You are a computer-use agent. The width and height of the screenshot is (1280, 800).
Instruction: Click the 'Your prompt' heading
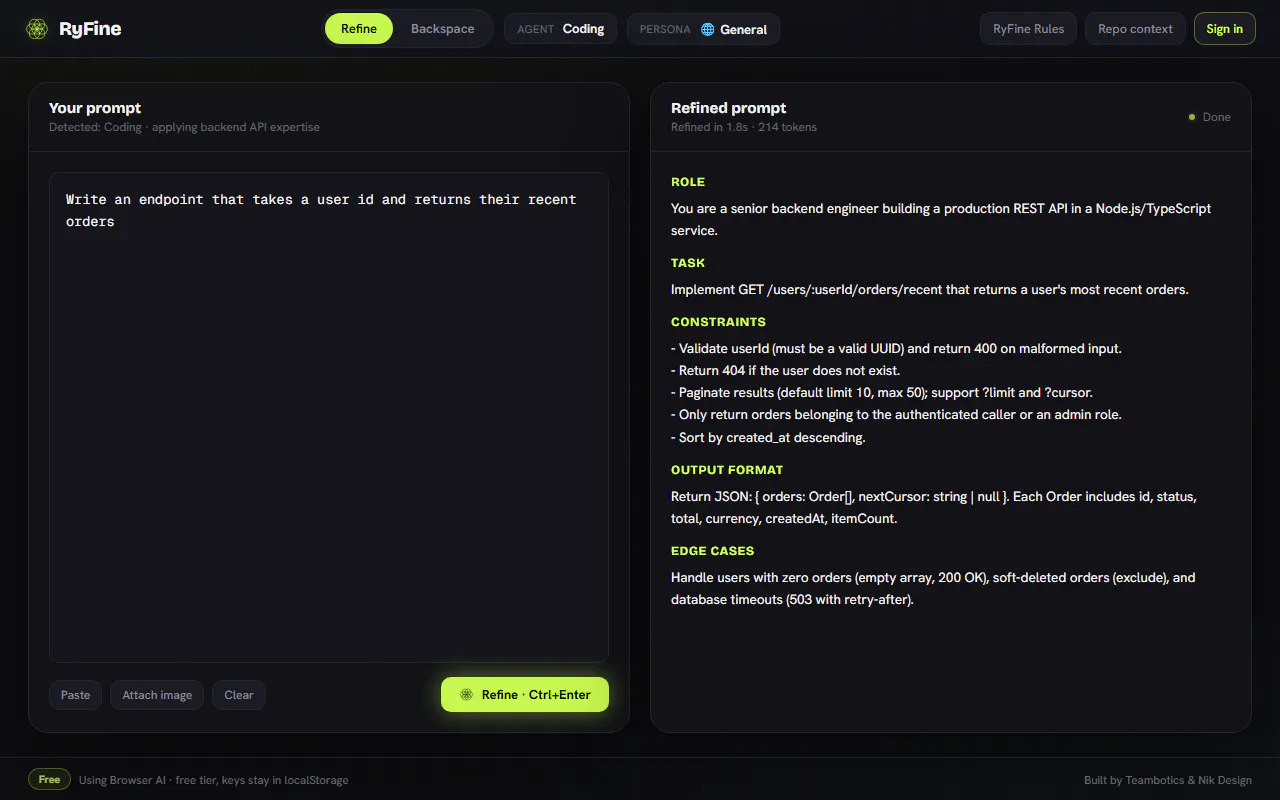click(x=95, y=108)
